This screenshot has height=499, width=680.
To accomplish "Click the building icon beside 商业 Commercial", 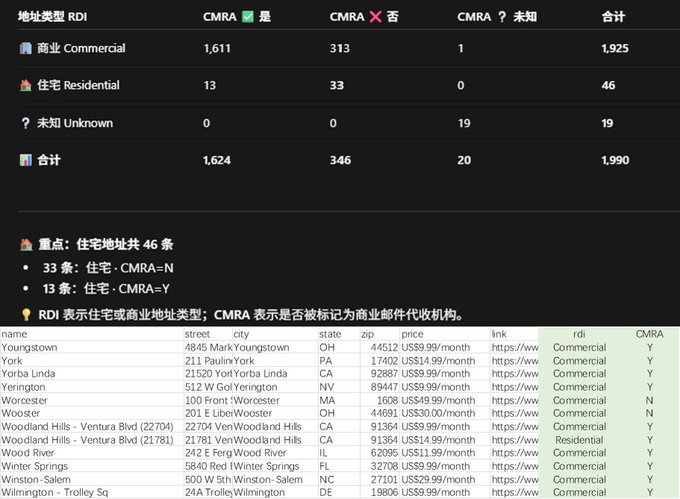I will (x=26, y=48).
